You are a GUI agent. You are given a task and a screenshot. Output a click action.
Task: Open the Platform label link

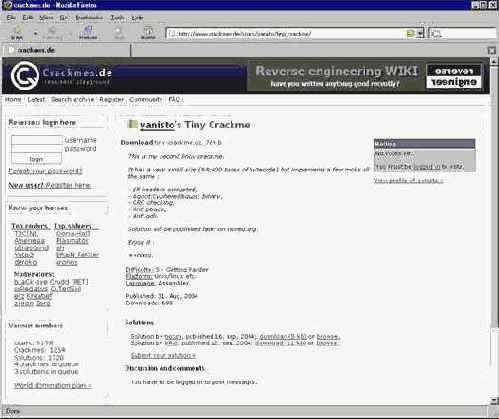(139, 276)
